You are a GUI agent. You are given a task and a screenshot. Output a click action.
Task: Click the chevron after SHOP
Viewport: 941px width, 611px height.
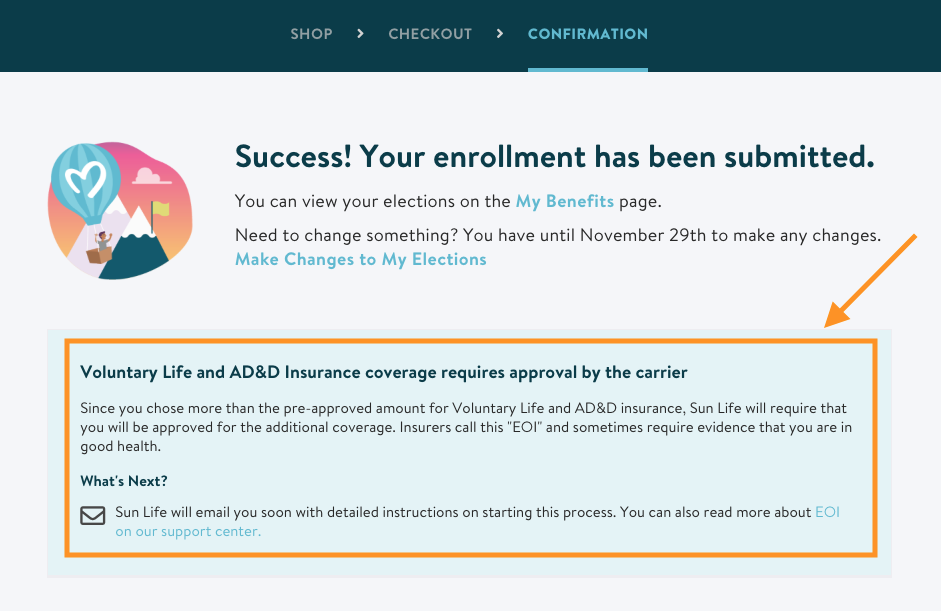click(360, 34)
